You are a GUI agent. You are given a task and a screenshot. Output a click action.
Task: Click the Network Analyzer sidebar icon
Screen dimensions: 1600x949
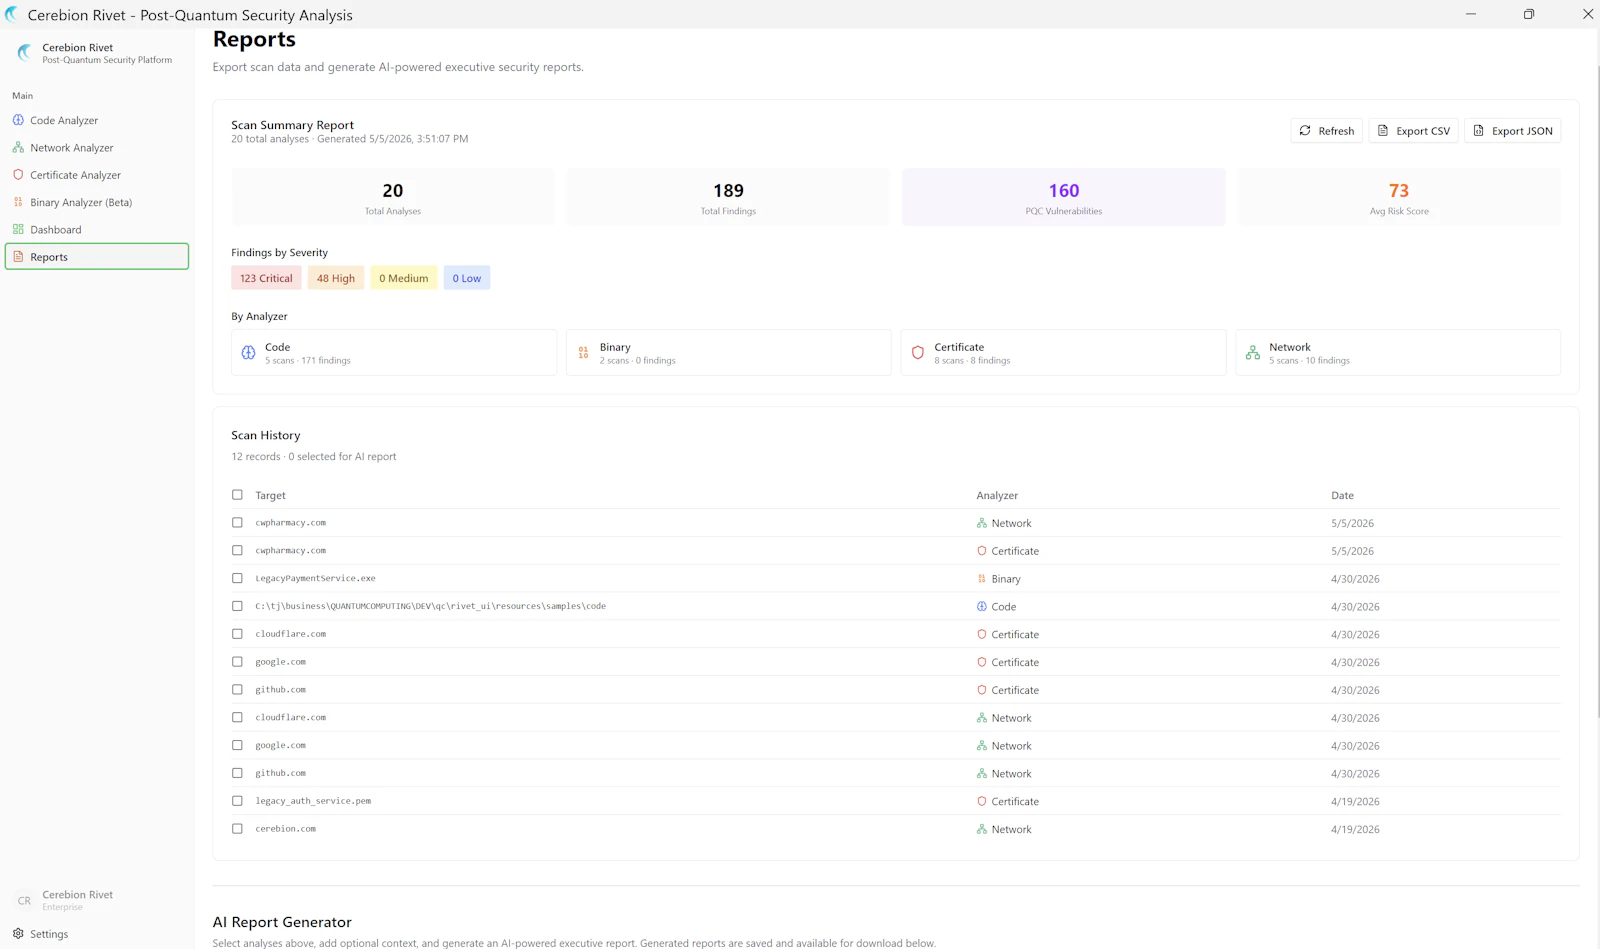18,147
